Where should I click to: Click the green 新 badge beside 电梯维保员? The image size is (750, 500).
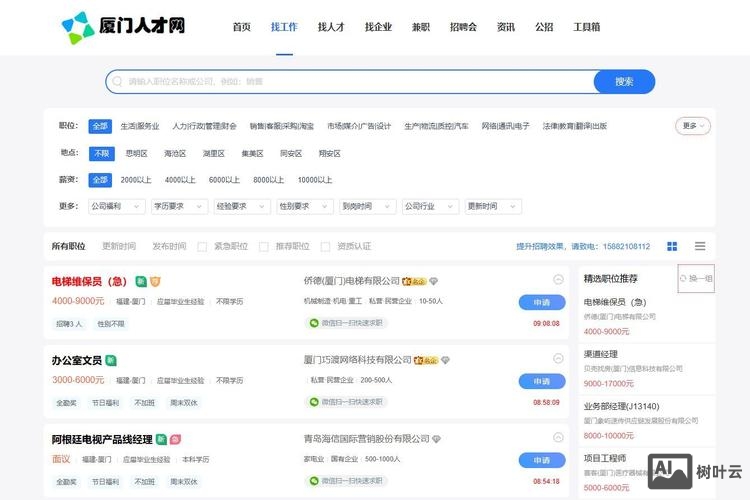(141, 281)
